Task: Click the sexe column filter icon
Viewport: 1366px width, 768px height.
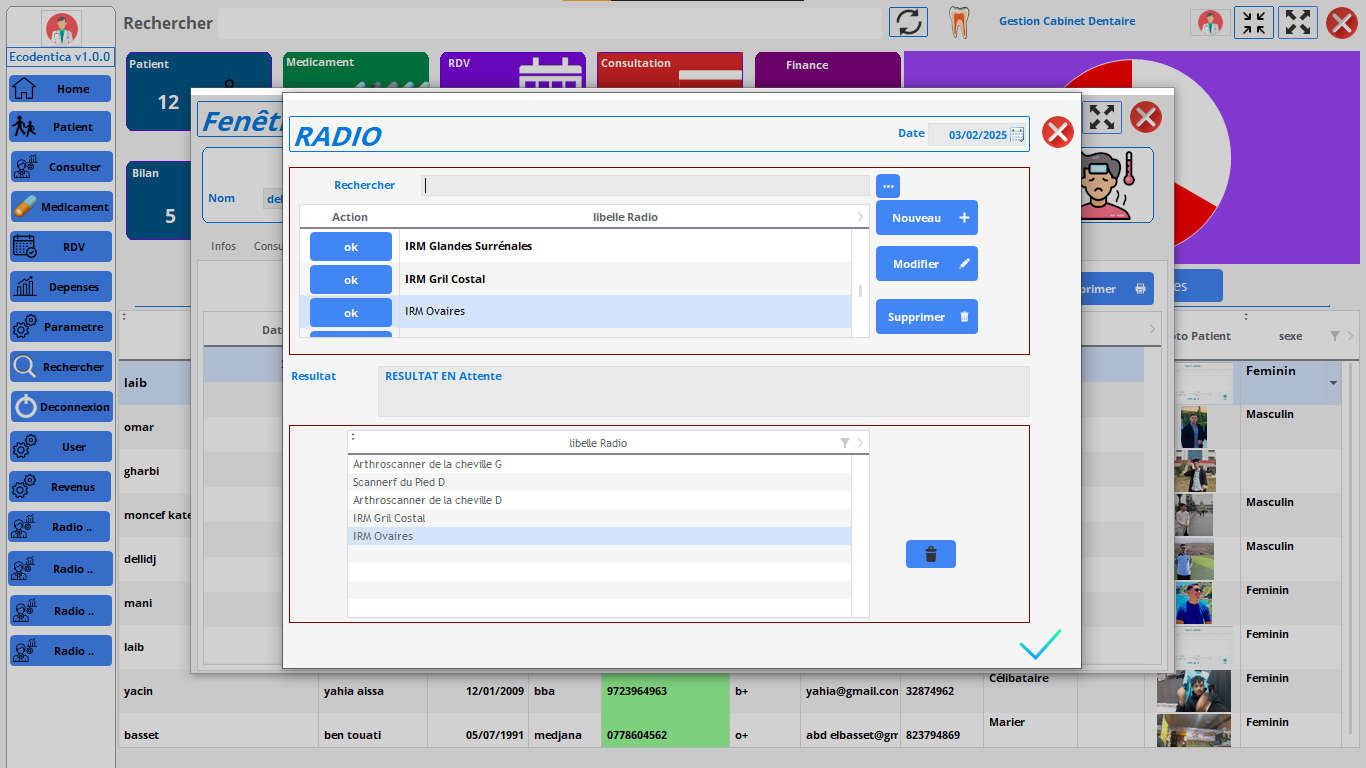Action: point(1335,337)
